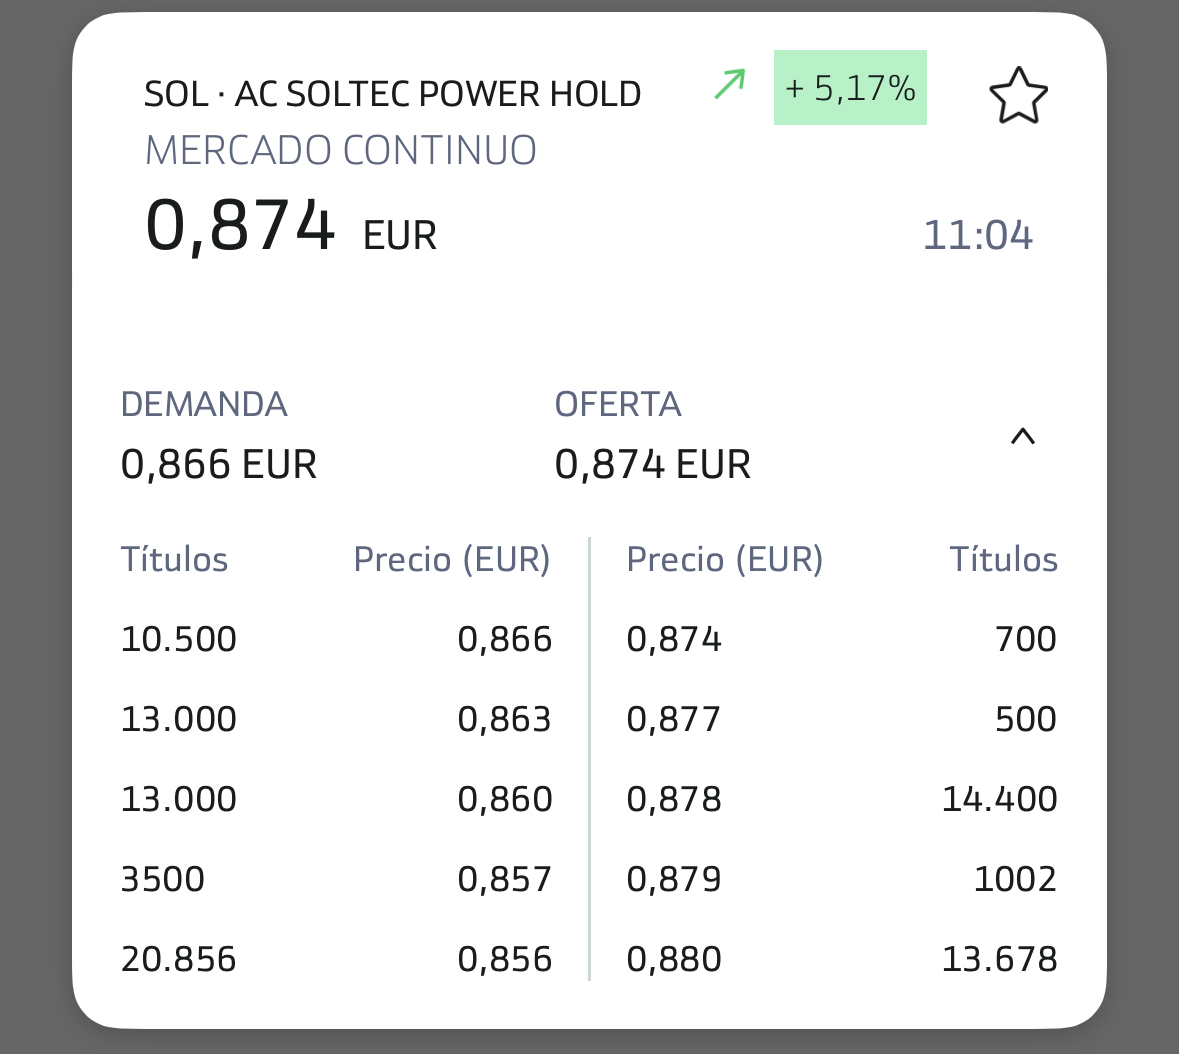This screenshot has width=1179, height=1054.
Task: Collapse the order book with chevron
Action: click(x=1022, y=437)
